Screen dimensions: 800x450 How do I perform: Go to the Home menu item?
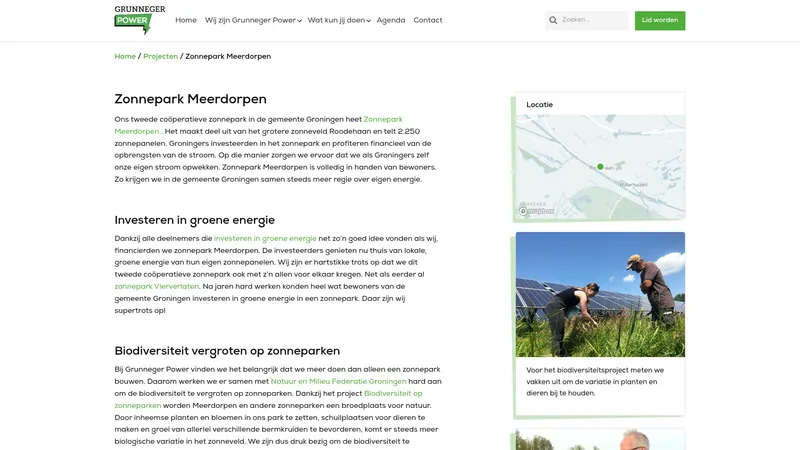(x=186, y=20)
